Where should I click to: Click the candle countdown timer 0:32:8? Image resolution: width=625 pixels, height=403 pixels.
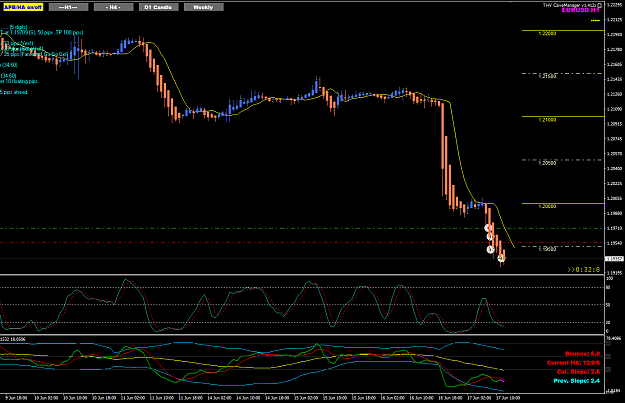coord(584,270)
